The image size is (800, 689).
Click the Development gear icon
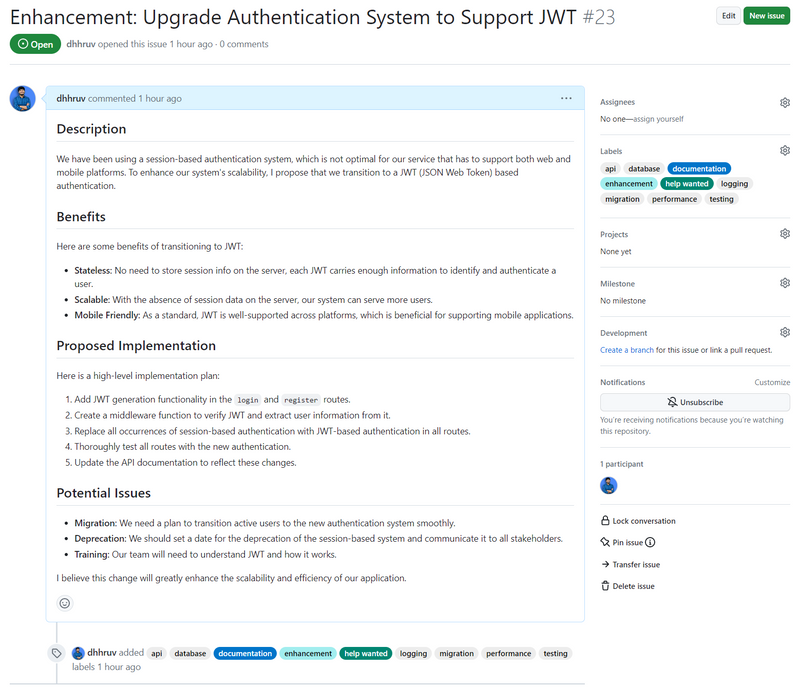point(785,332)
